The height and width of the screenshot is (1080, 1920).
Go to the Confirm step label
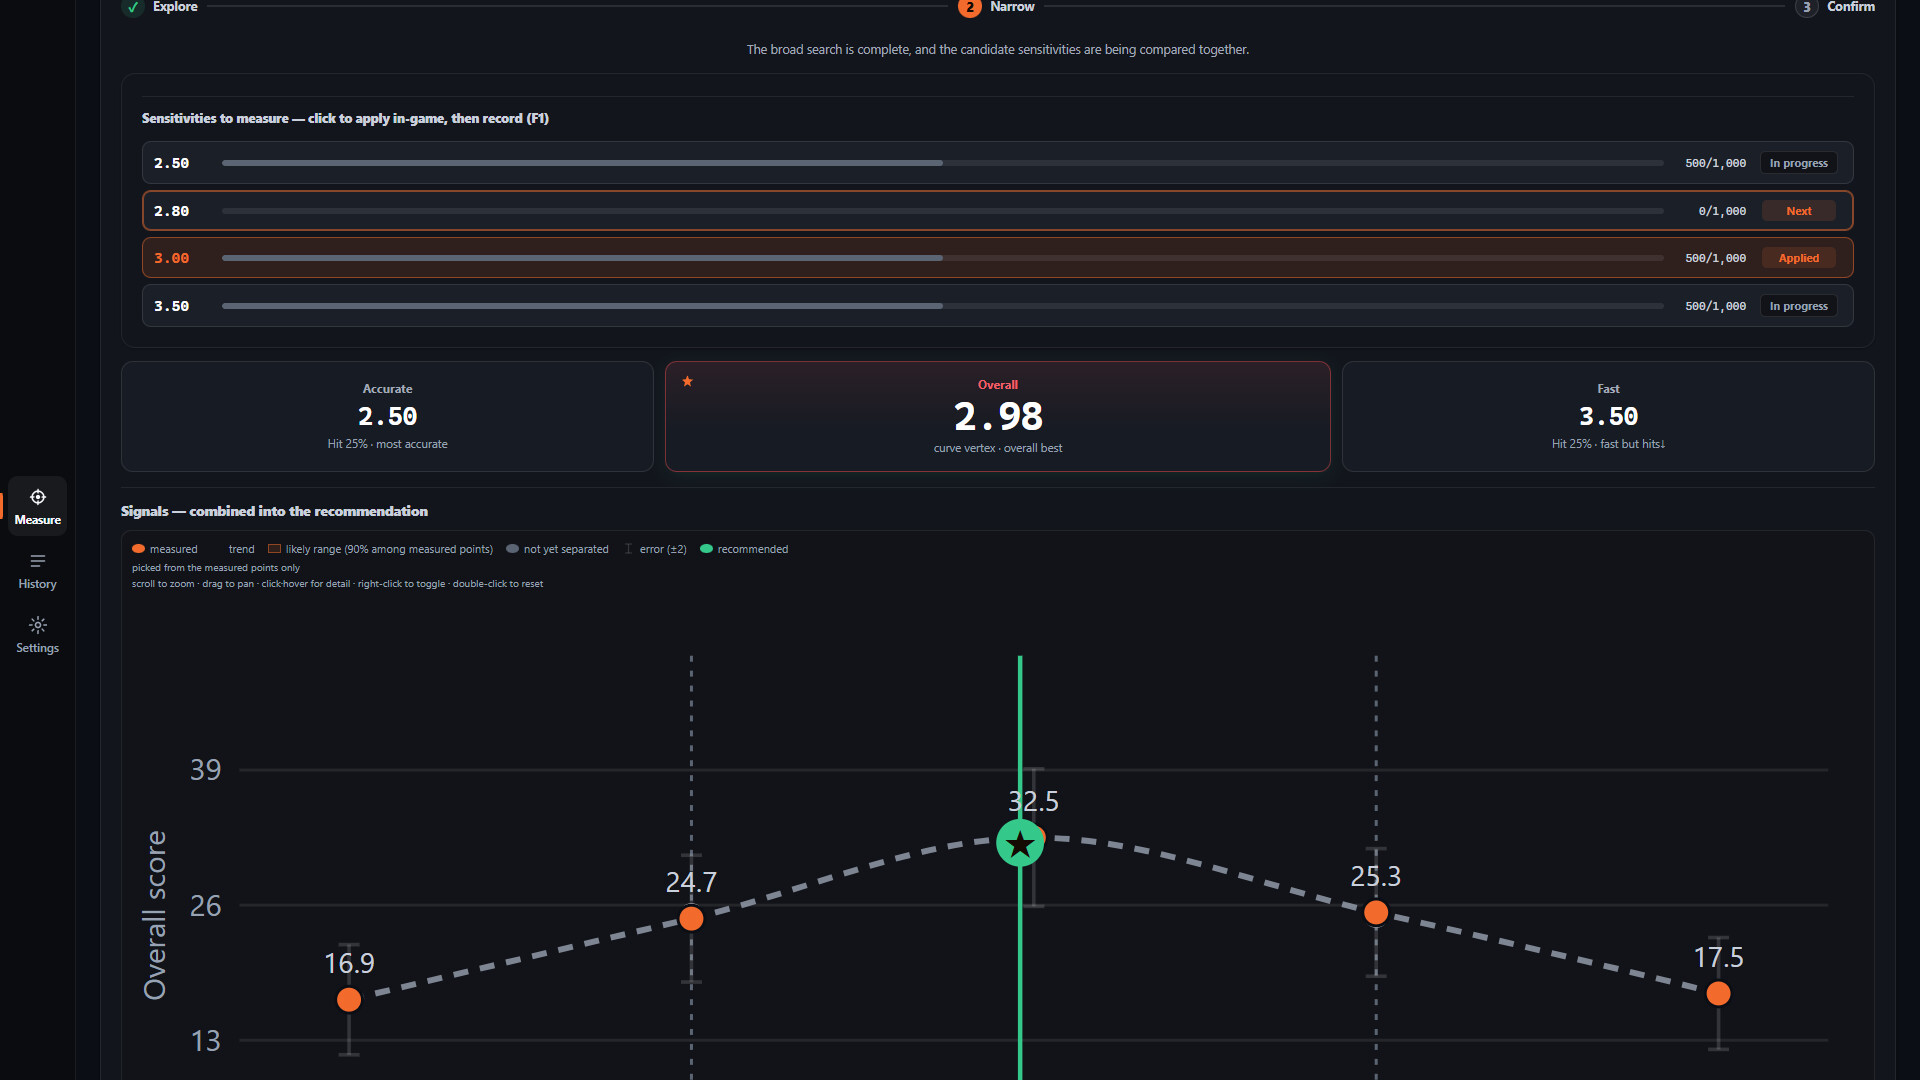pyautogui.click(x=1851, y=7)
